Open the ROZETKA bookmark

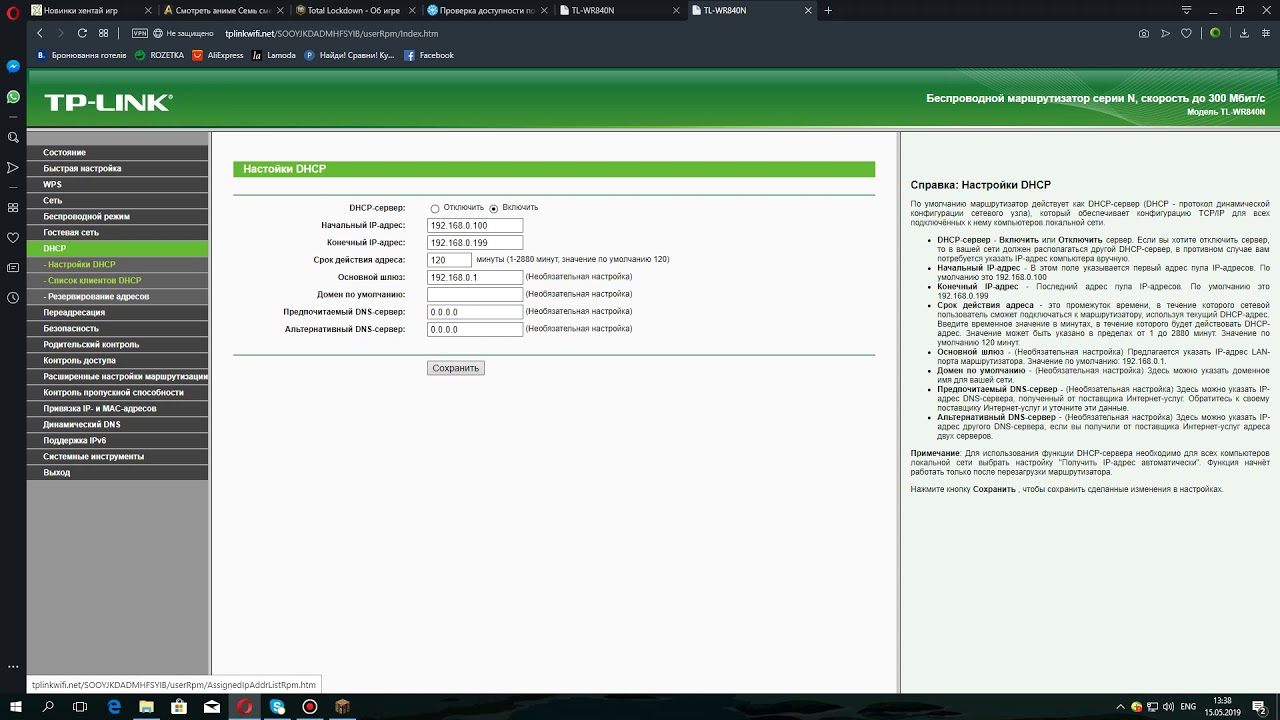160,55
